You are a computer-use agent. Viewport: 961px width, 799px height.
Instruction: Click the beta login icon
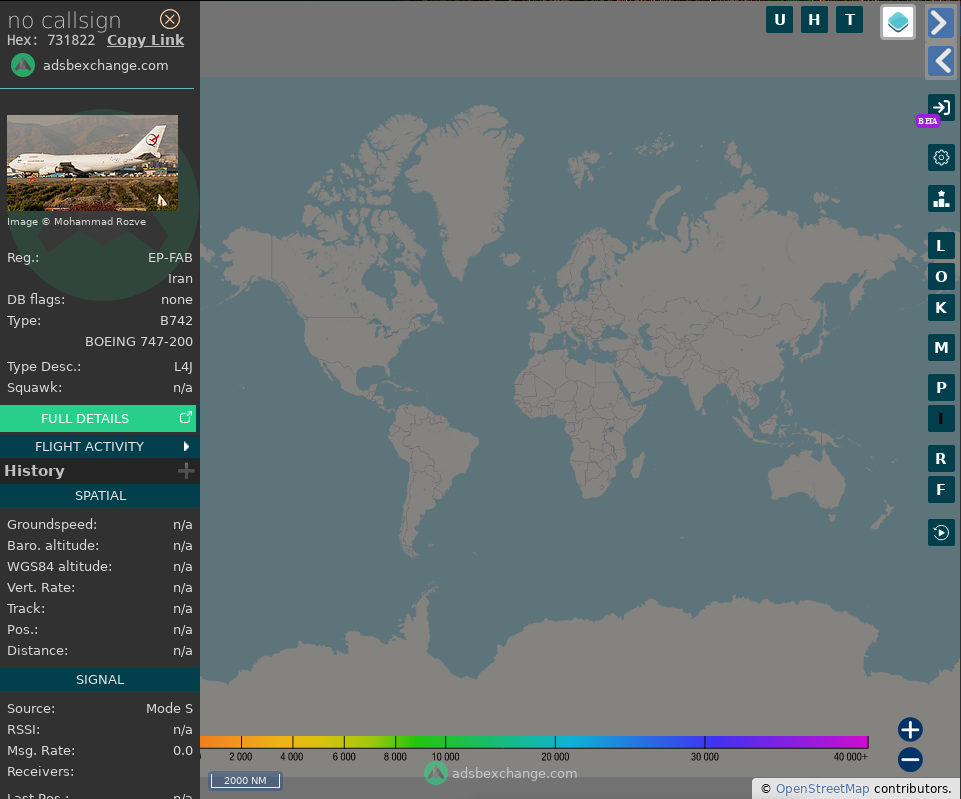pos(941,108)
